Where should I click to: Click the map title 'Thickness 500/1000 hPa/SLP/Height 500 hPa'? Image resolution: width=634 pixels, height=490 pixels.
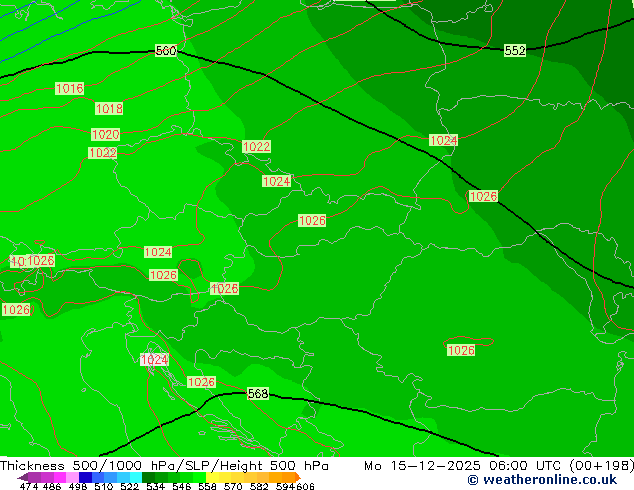tap(164, 466)
